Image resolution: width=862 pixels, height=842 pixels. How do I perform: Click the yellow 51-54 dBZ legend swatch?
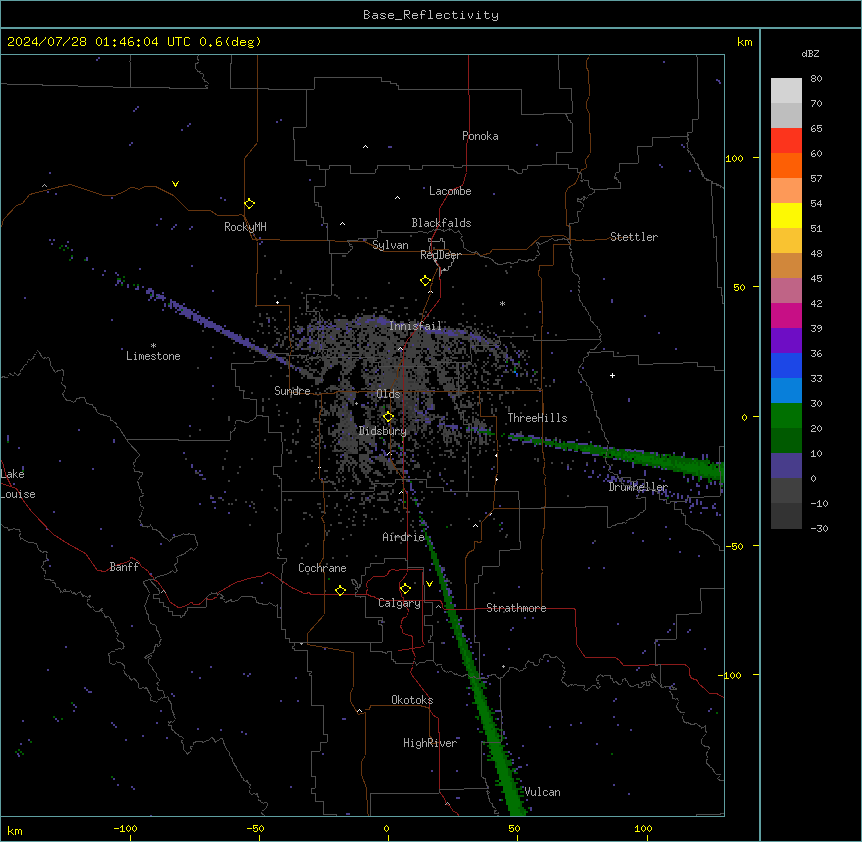click(x=786, y=215)
